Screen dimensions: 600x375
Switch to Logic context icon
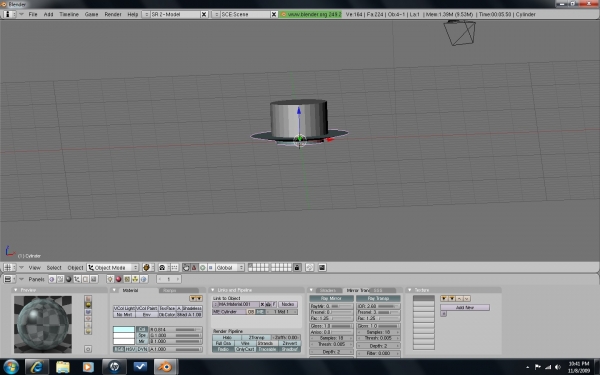click(52, 279)
